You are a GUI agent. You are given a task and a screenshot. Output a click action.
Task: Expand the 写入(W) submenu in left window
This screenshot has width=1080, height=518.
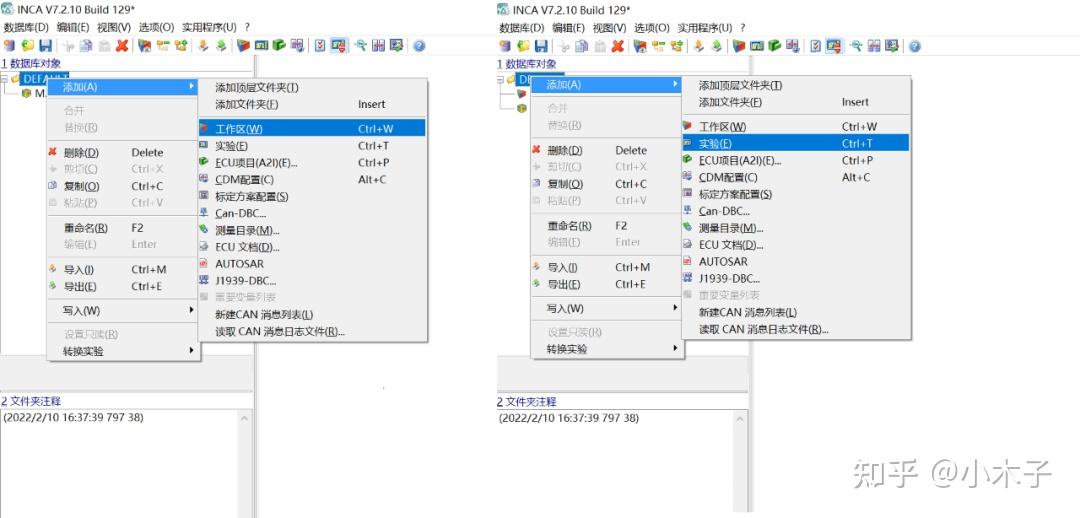124,311
